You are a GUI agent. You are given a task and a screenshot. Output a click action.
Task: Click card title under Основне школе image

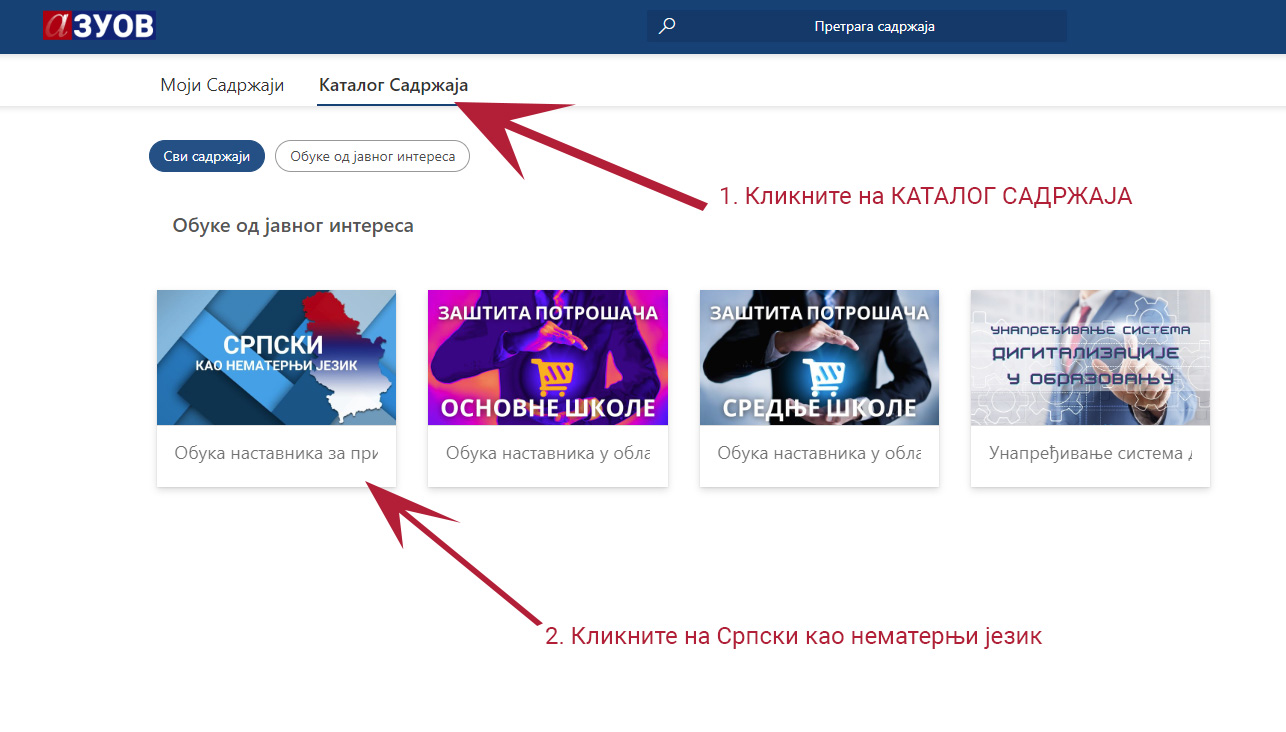548,453
